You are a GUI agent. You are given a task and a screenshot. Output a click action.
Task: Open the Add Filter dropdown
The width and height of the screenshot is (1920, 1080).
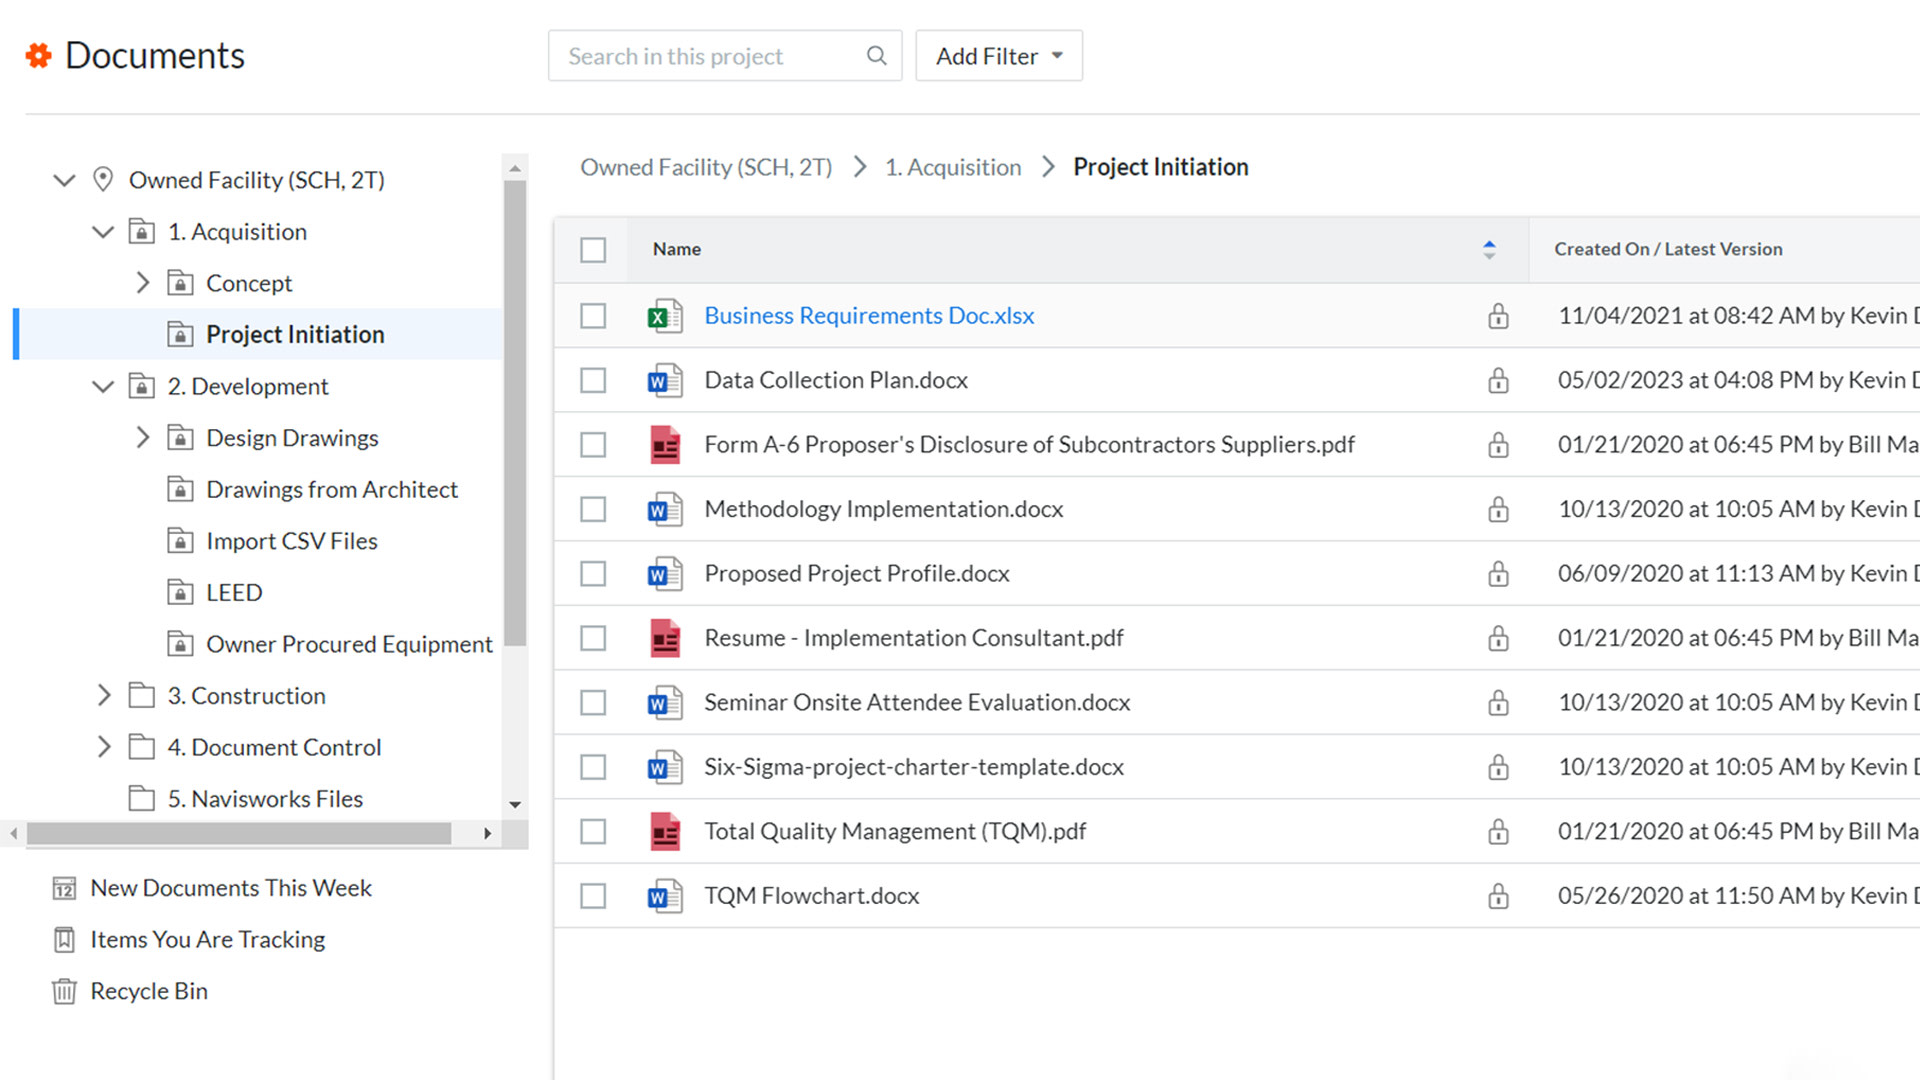998,55
